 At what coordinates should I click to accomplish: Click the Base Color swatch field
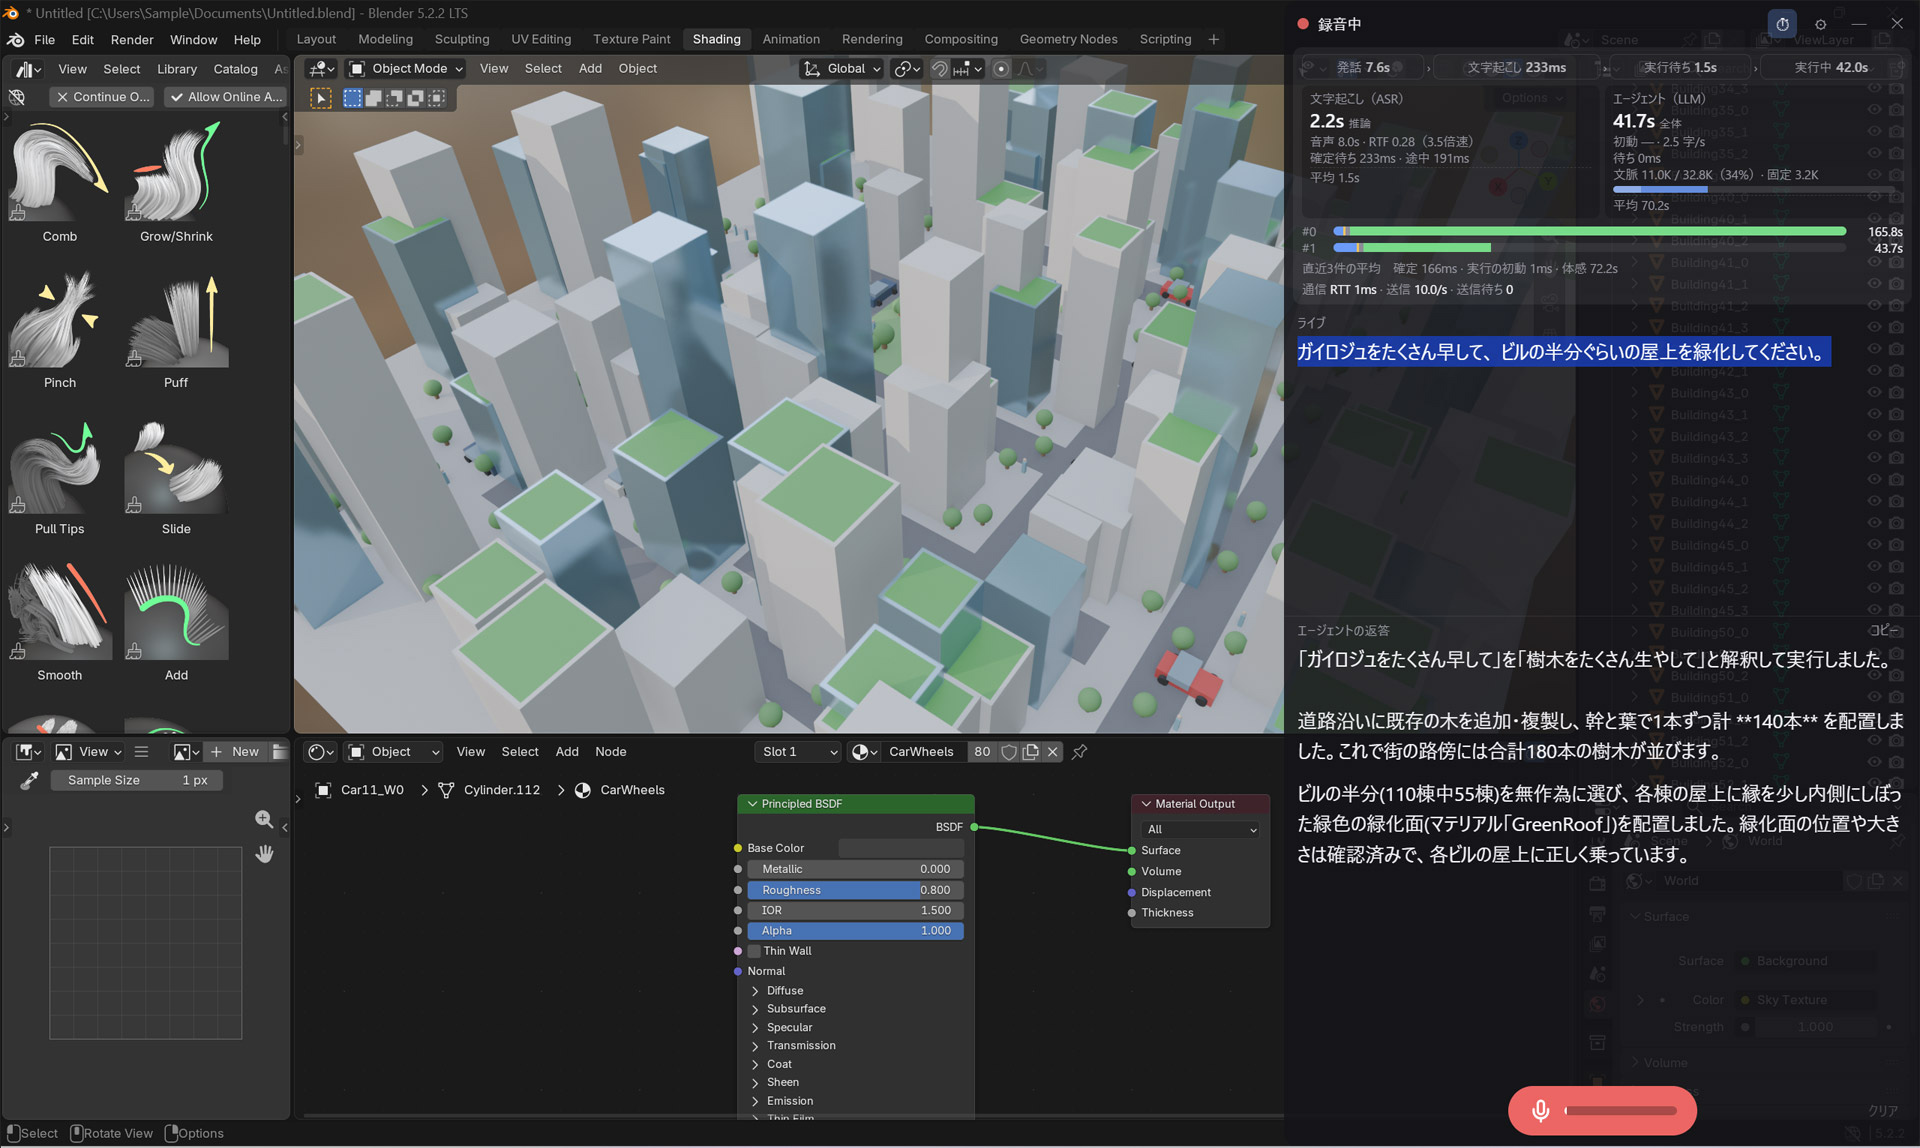(900, 847)
